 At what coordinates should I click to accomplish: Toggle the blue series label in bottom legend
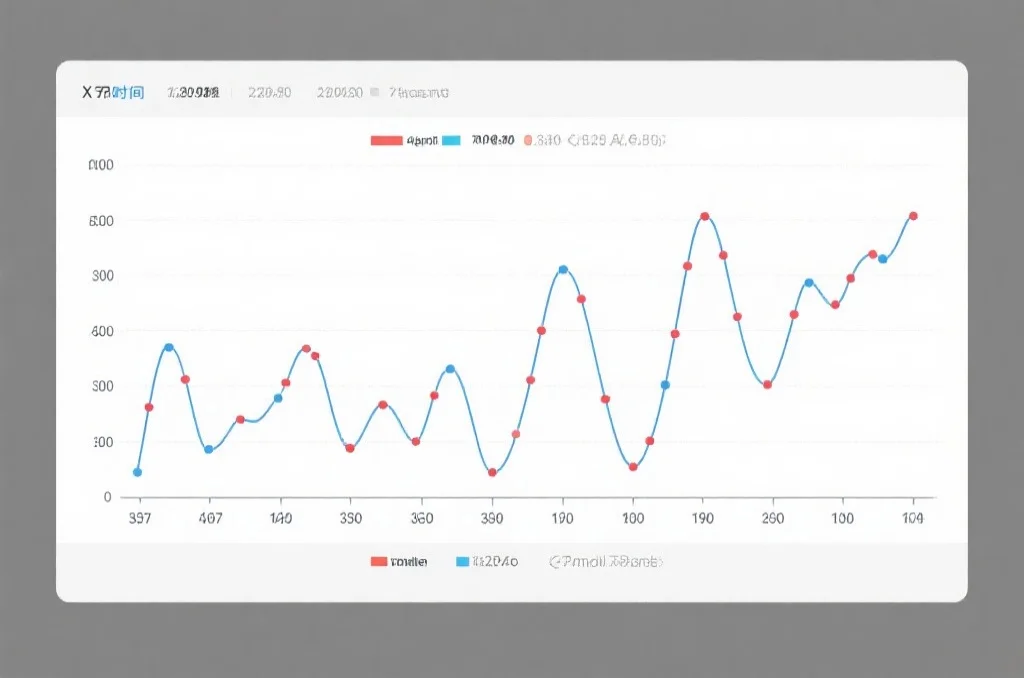(496, 562)
